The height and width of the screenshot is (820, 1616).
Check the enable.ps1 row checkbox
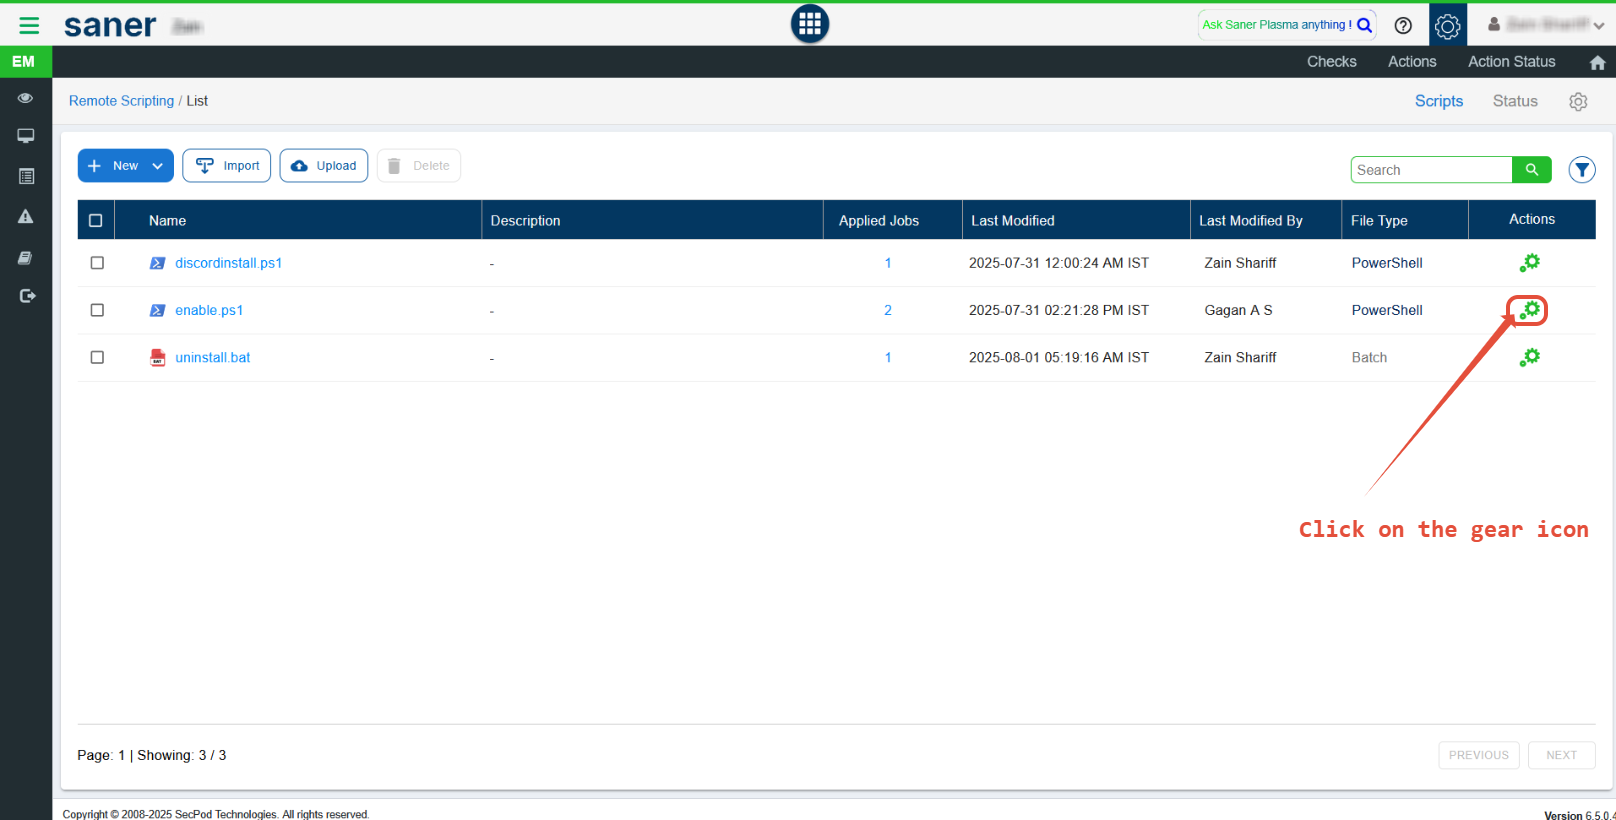[97, 310]
